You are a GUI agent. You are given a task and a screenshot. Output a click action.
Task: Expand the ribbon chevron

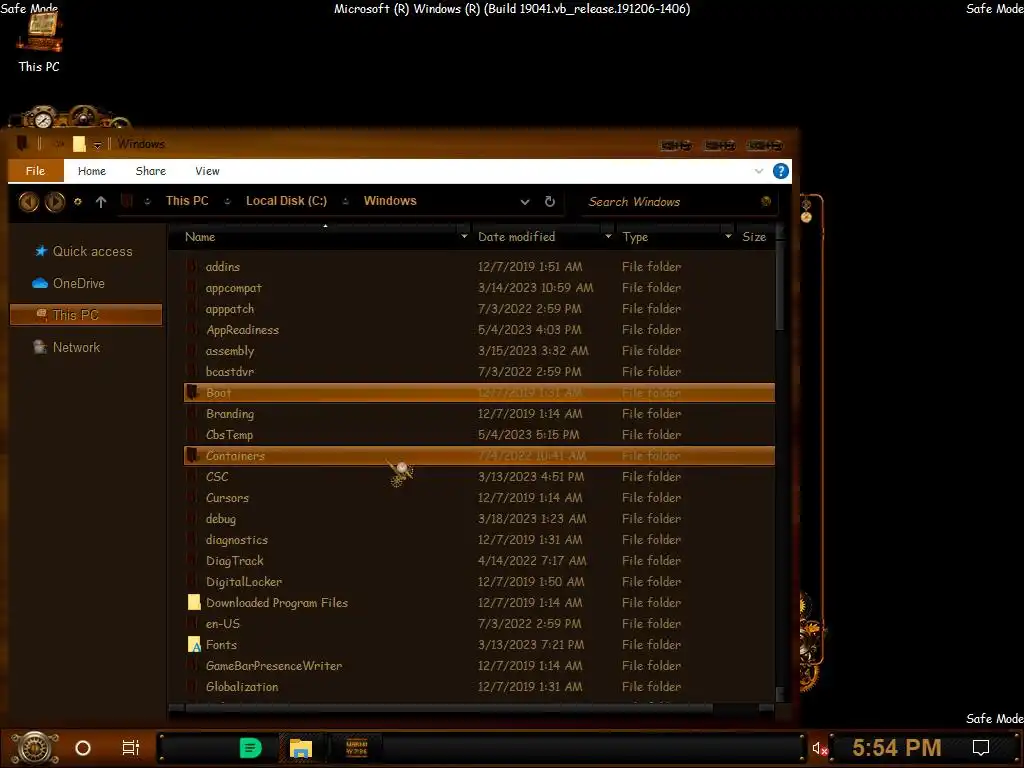click(x=759, y=171)
